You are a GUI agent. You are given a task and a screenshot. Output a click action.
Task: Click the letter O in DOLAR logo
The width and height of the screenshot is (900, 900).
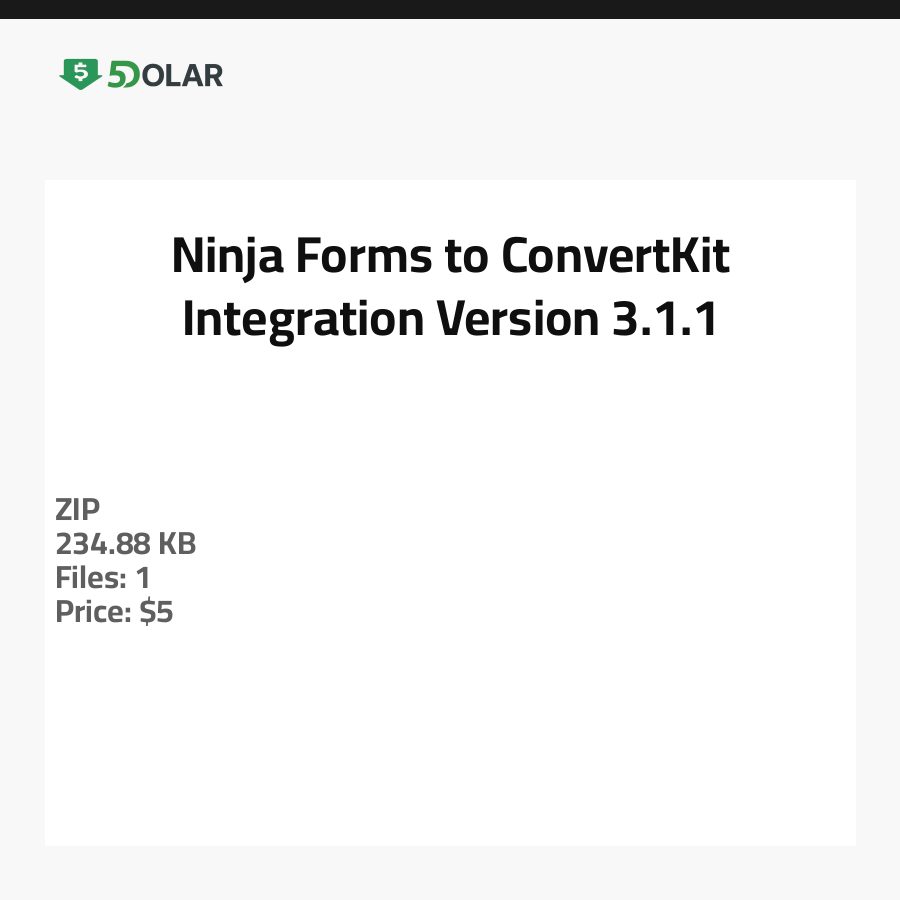pos(153,75)
